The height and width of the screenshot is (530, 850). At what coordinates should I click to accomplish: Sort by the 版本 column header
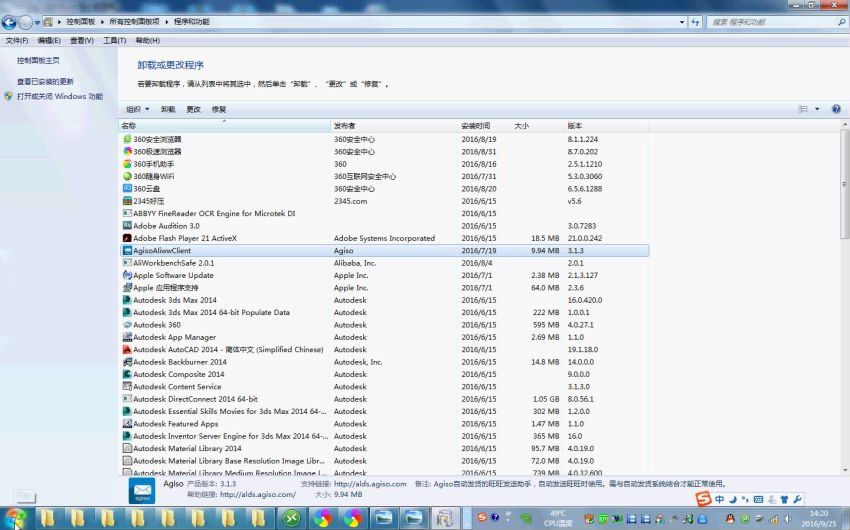point(606,126)
